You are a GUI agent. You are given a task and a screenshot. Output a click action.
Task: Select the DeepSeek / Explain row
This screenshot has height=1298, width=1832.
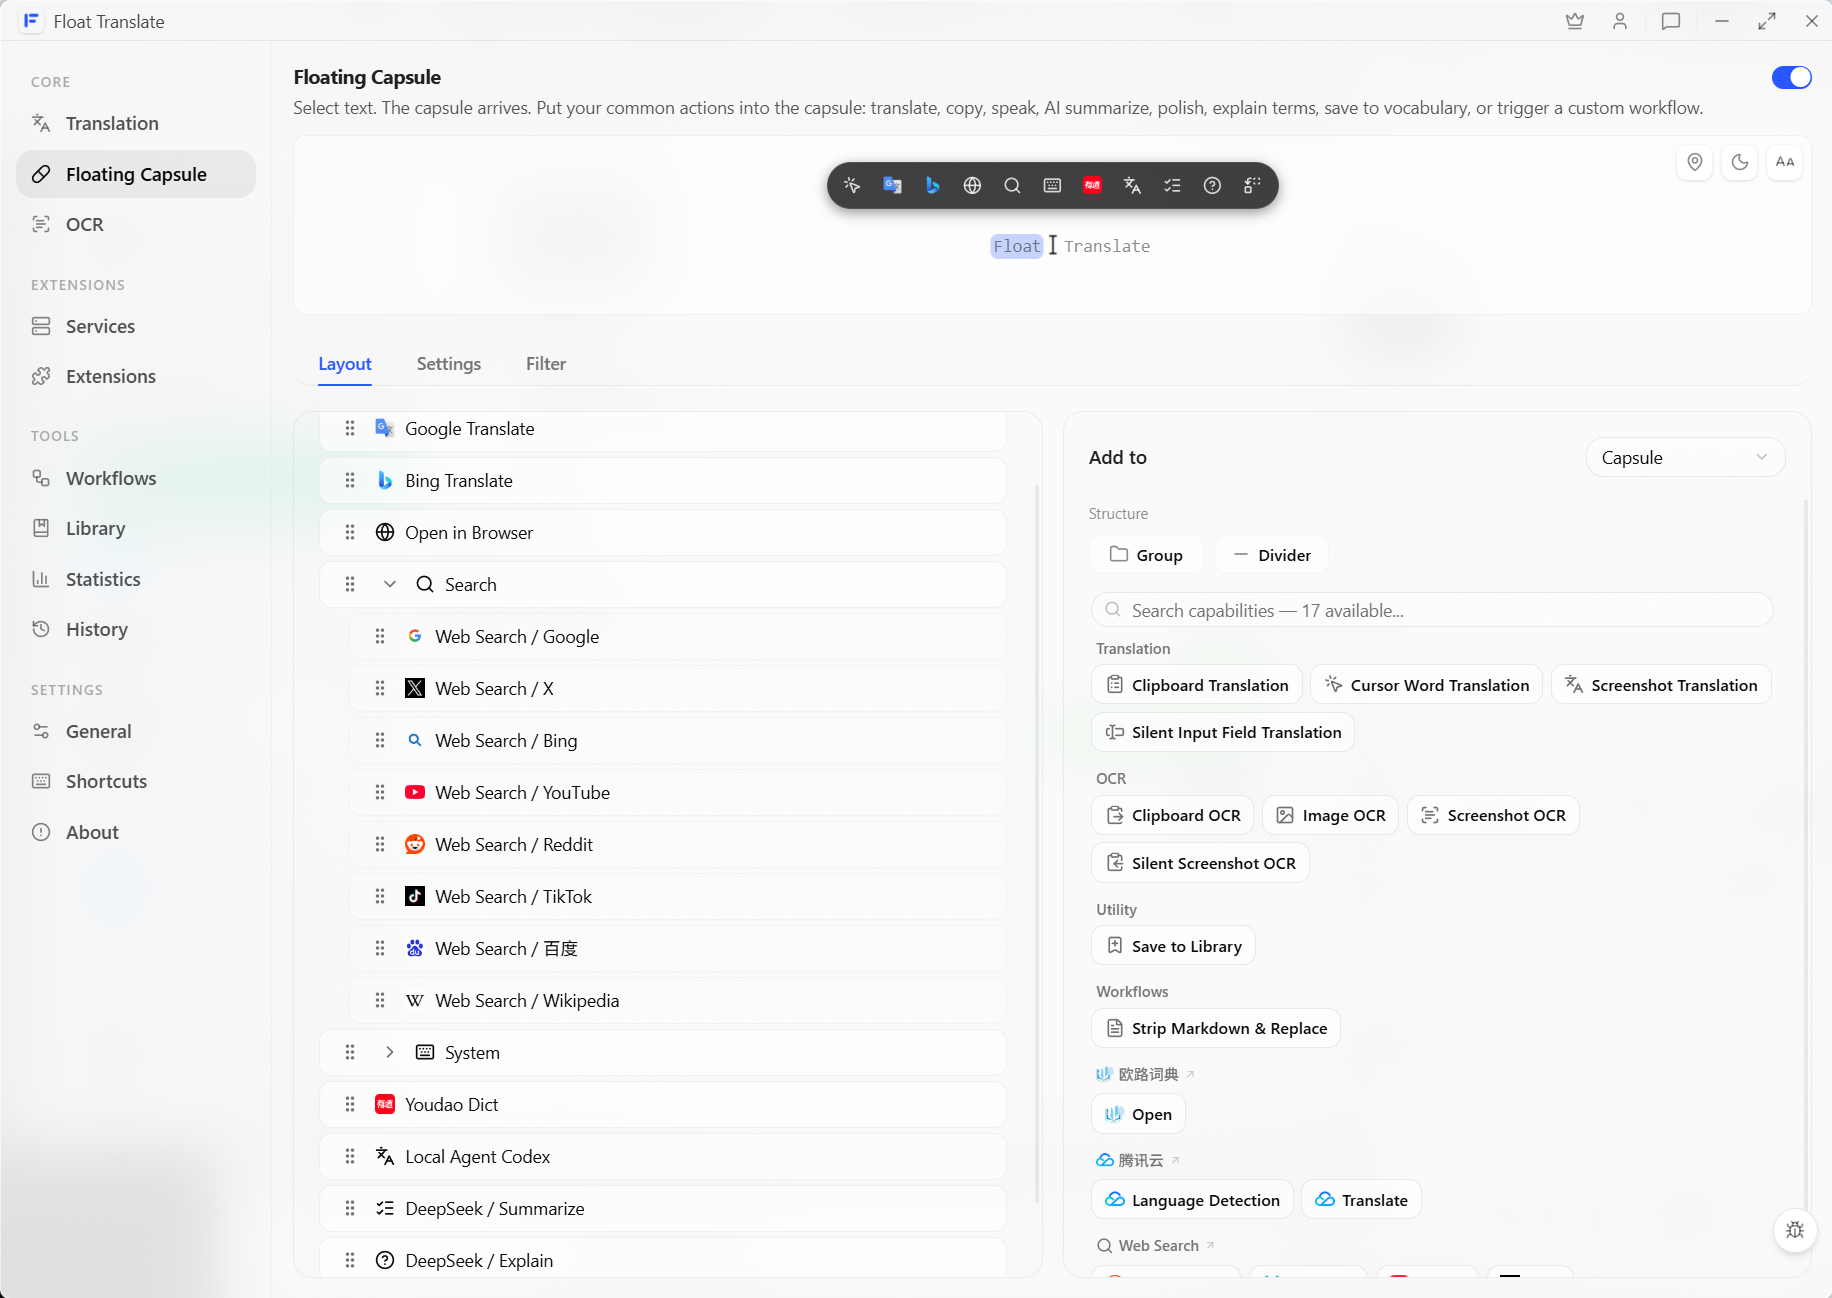pyautogui.click(x=663, y=1258)
